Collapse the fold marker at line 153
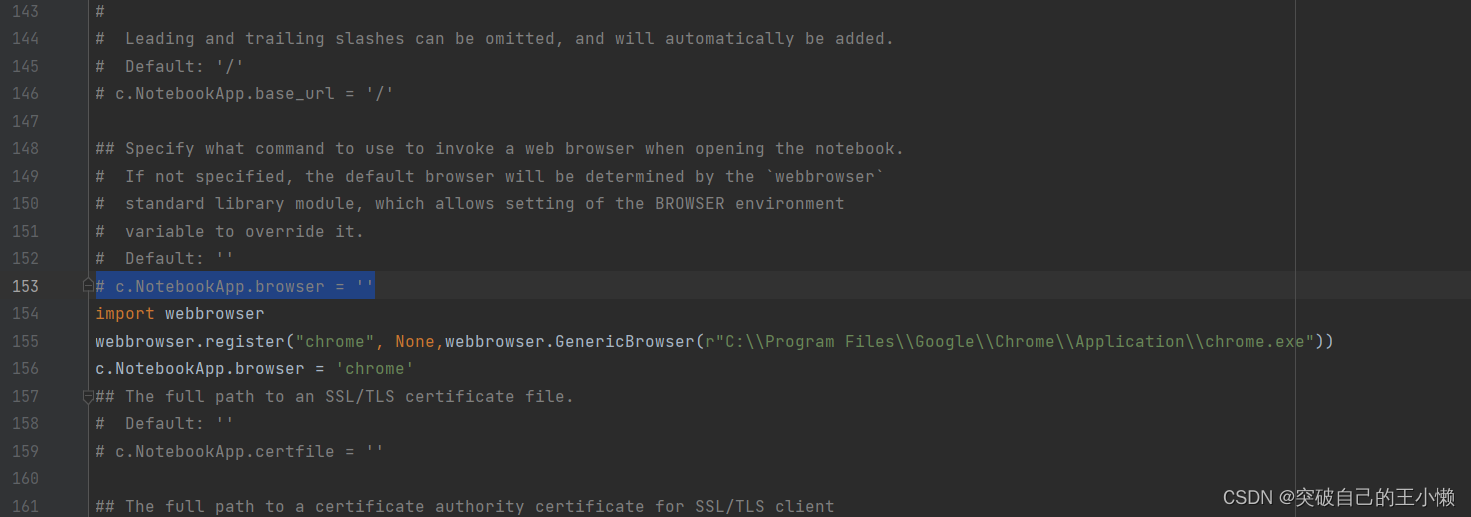The width and height of the screenshot is (1471, 517). 88,286
